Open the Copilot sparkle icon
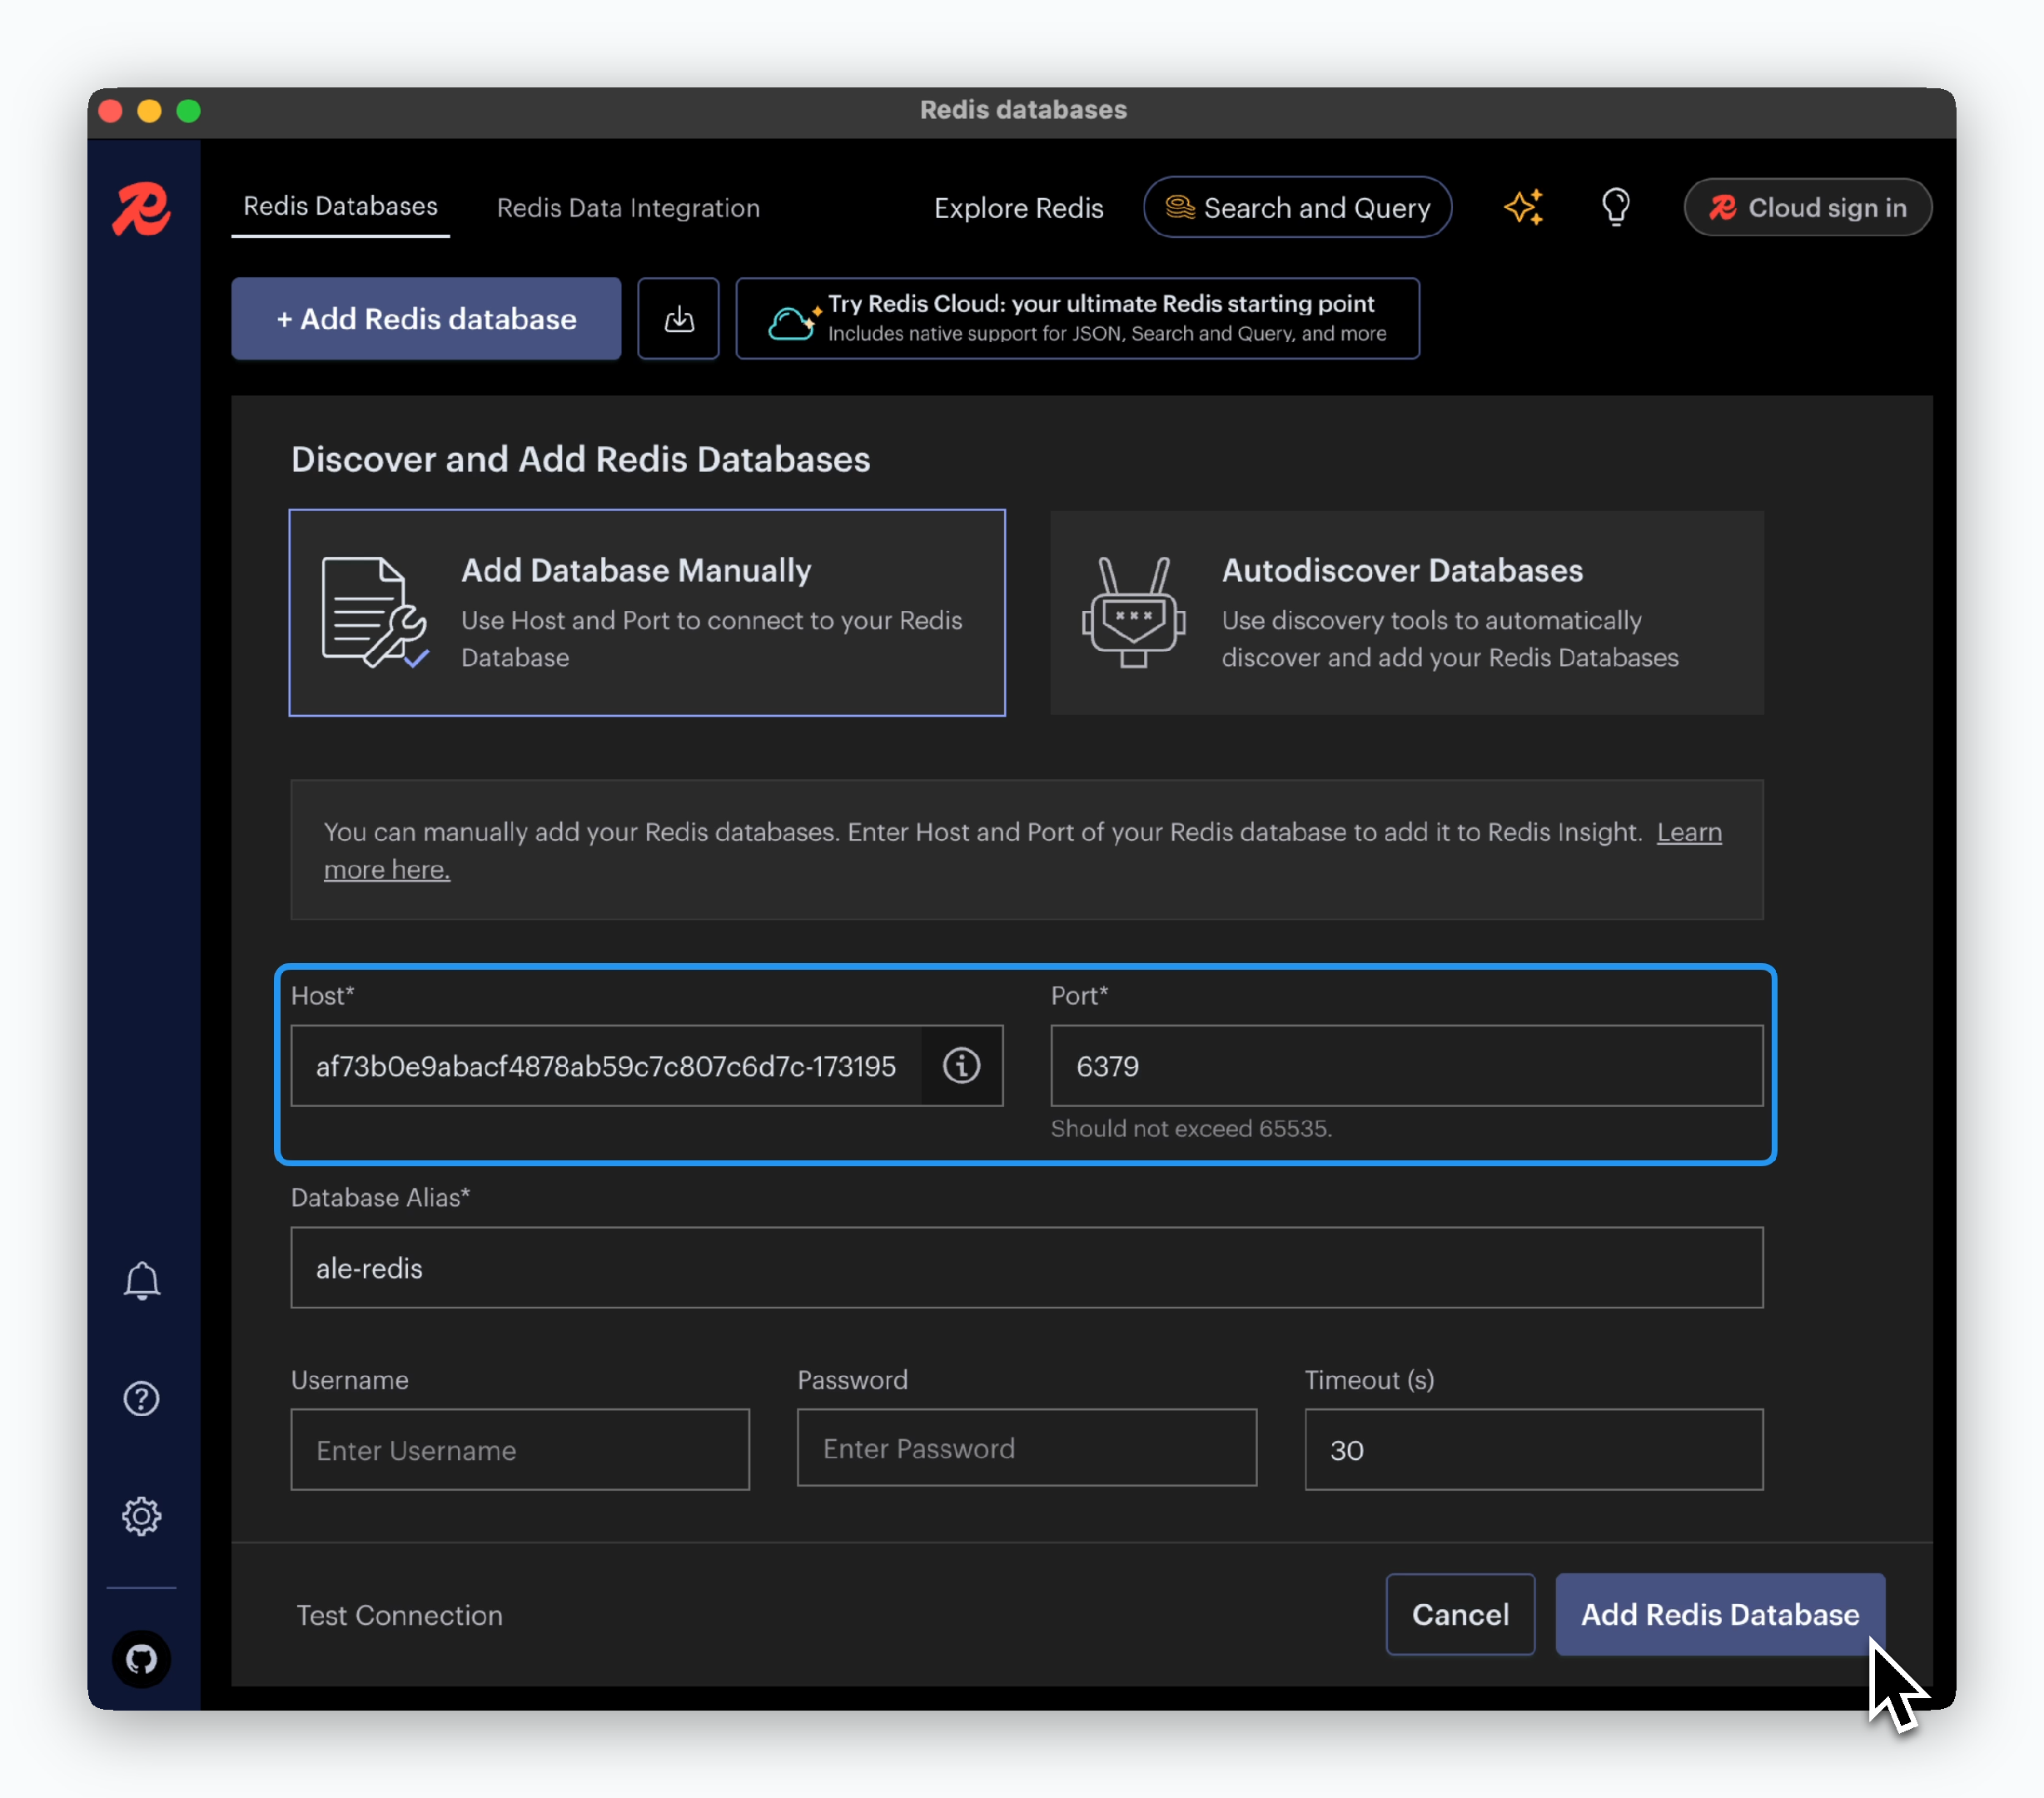The width and height of the screenshot is (2044, 1798). pos(1523,207)
